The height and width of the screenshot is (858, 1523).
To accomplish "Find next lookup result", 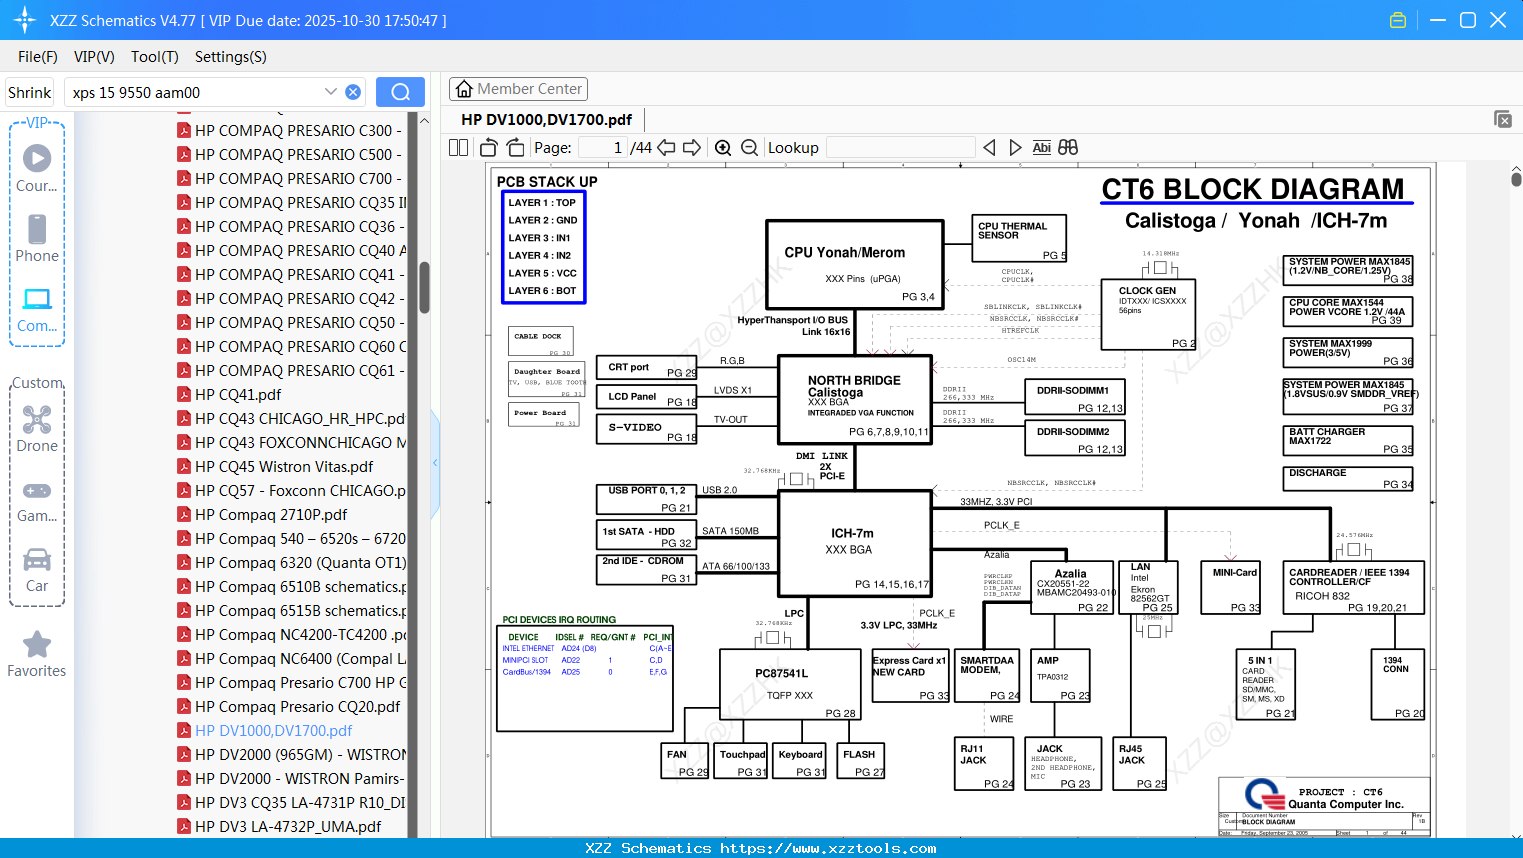I will [1015, 147].
